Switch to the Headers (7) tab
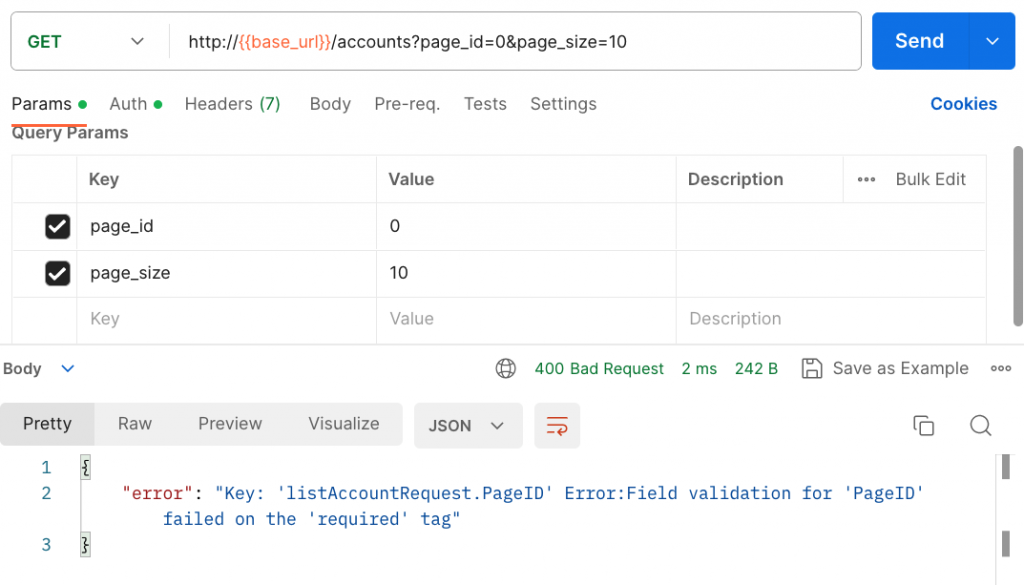The image size is (1024, 585). point(232,104)
